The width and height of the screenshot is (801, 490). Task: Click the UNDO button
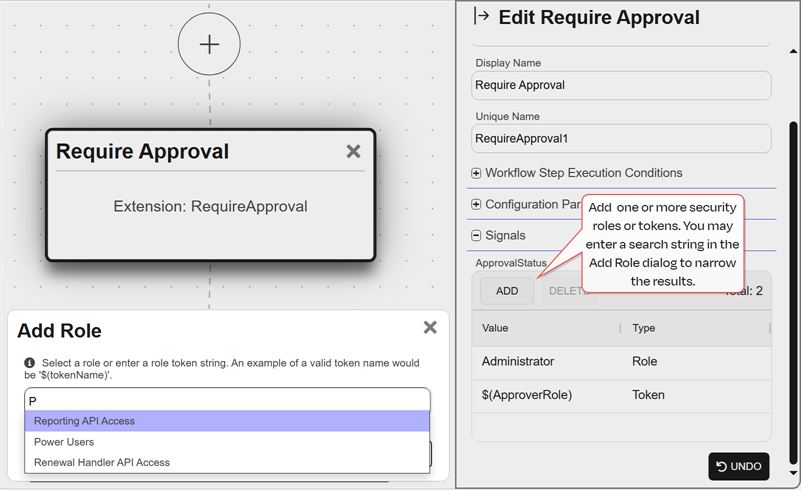738,466
